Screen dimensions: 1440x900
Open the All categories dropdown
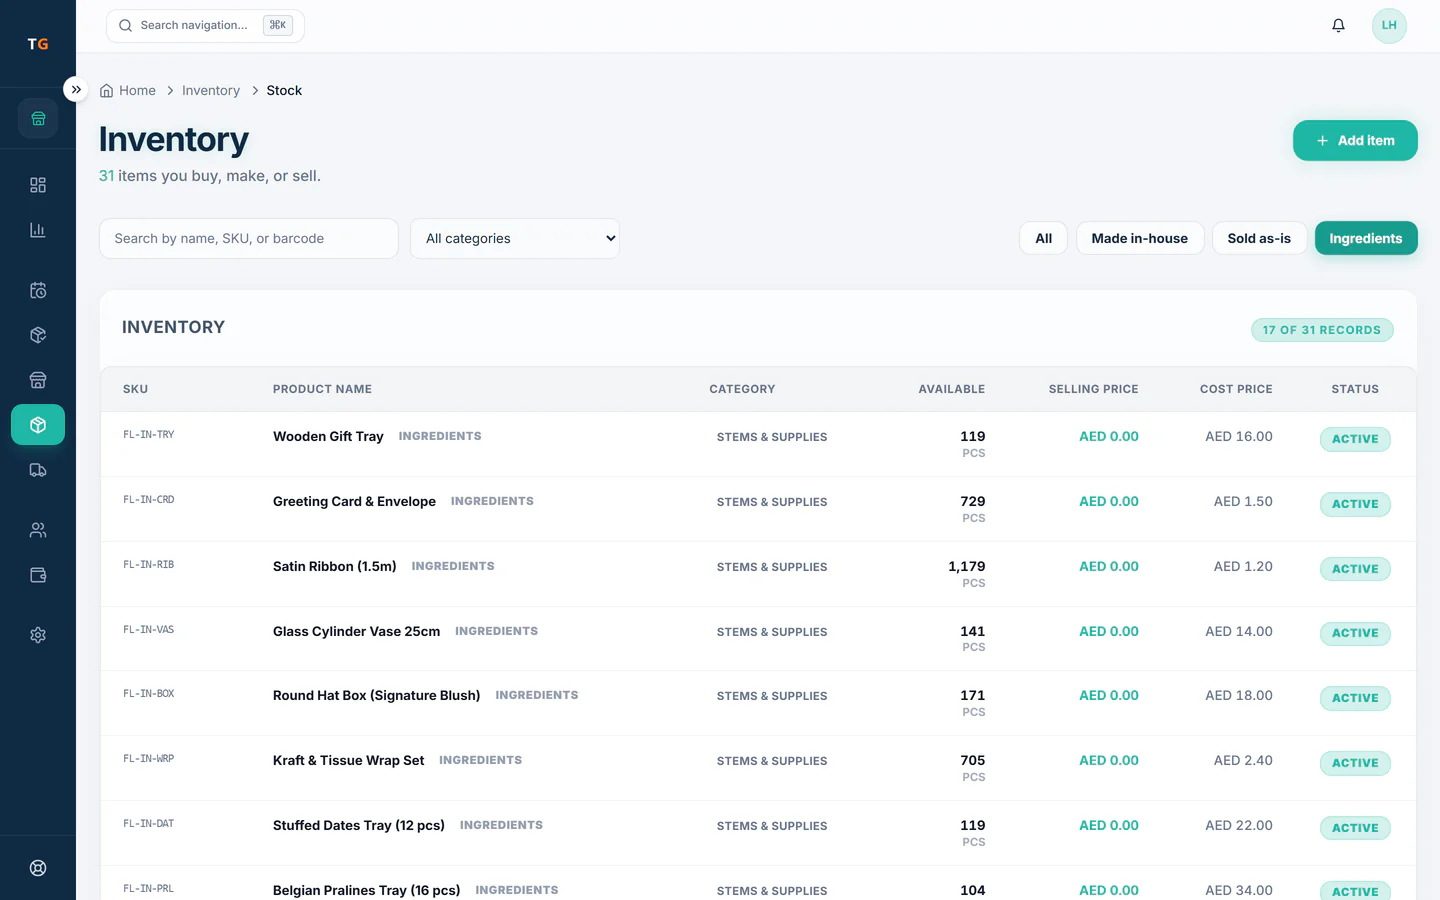(515, 239)
